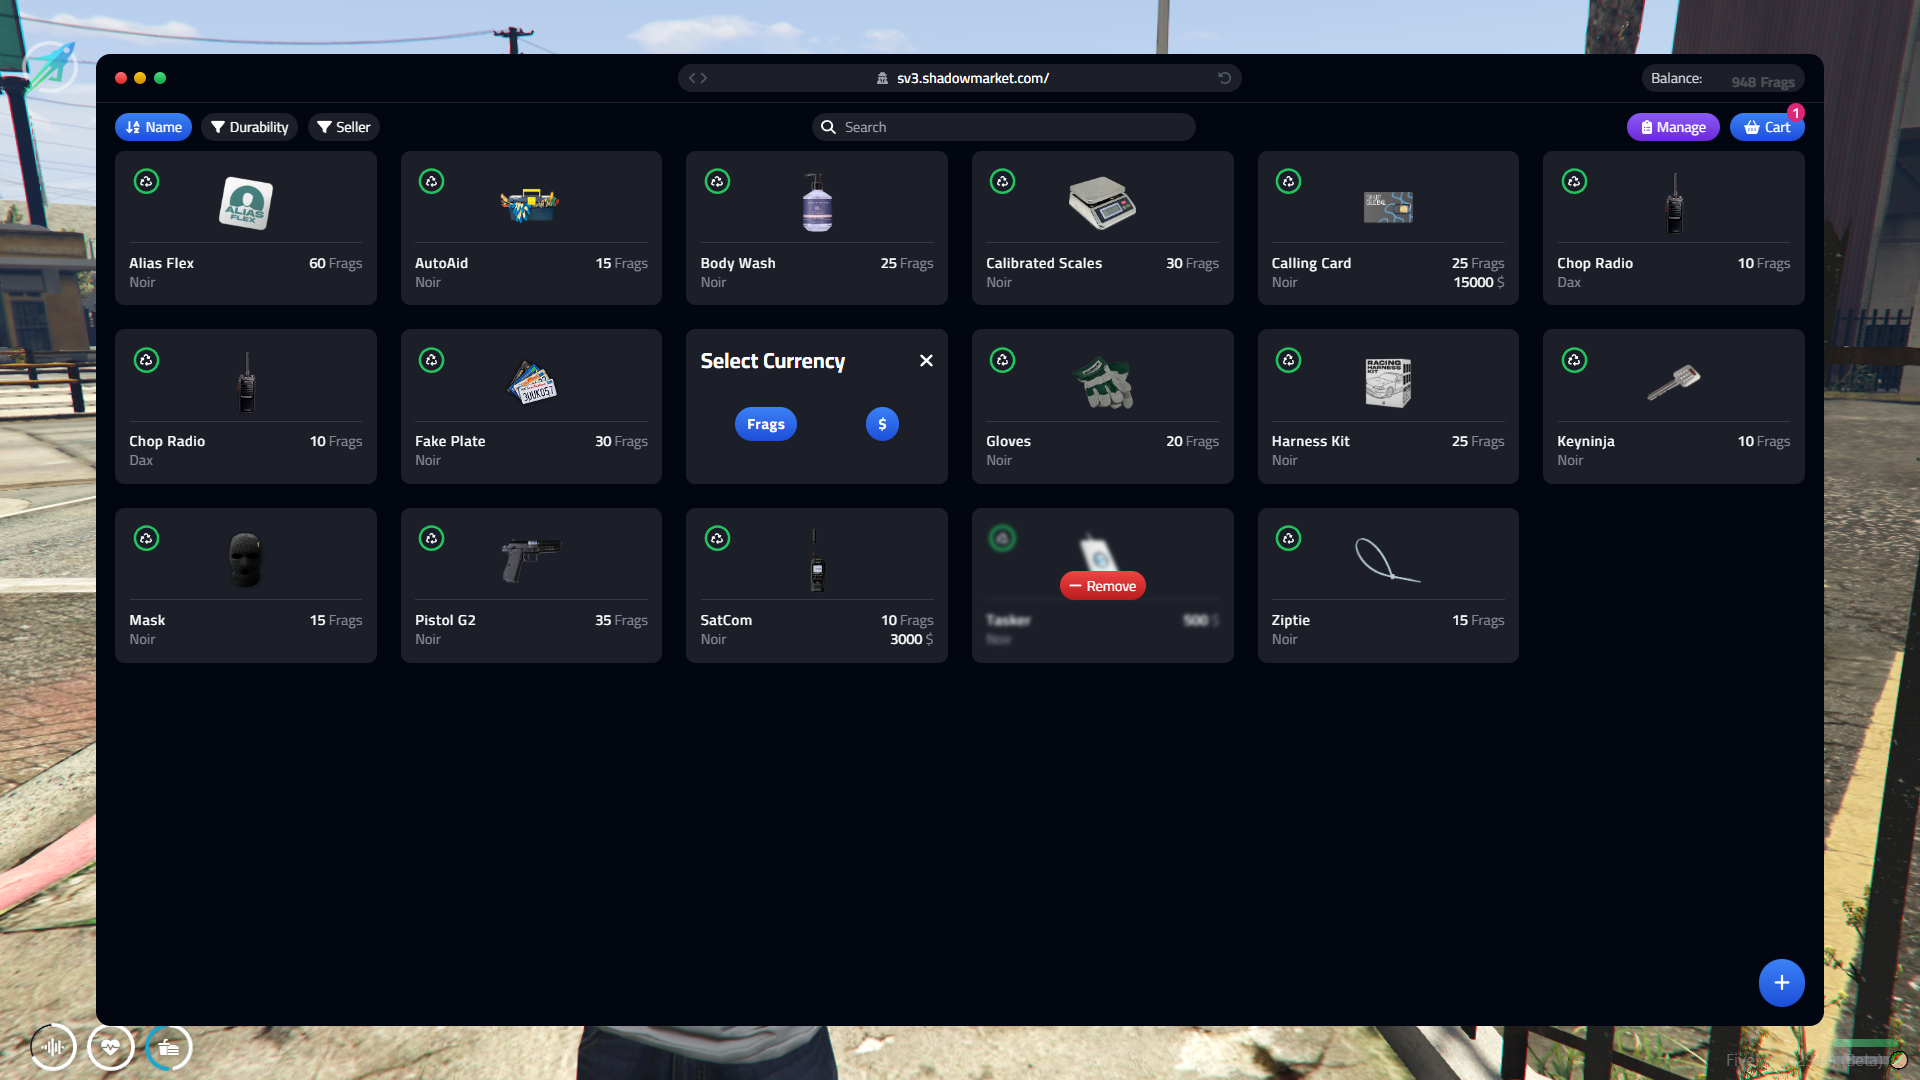Click the green badge on Harness Kit
The height and width of the screenshot is (1080, 1920).
(x=1289, y=360)
